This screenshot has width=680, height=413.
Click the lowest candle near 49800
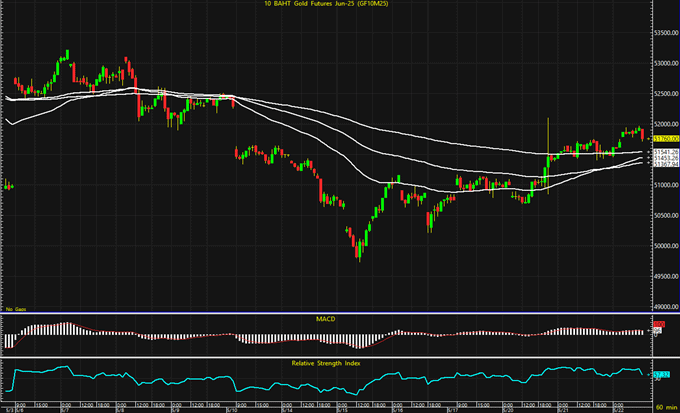[x=359, y=254]
